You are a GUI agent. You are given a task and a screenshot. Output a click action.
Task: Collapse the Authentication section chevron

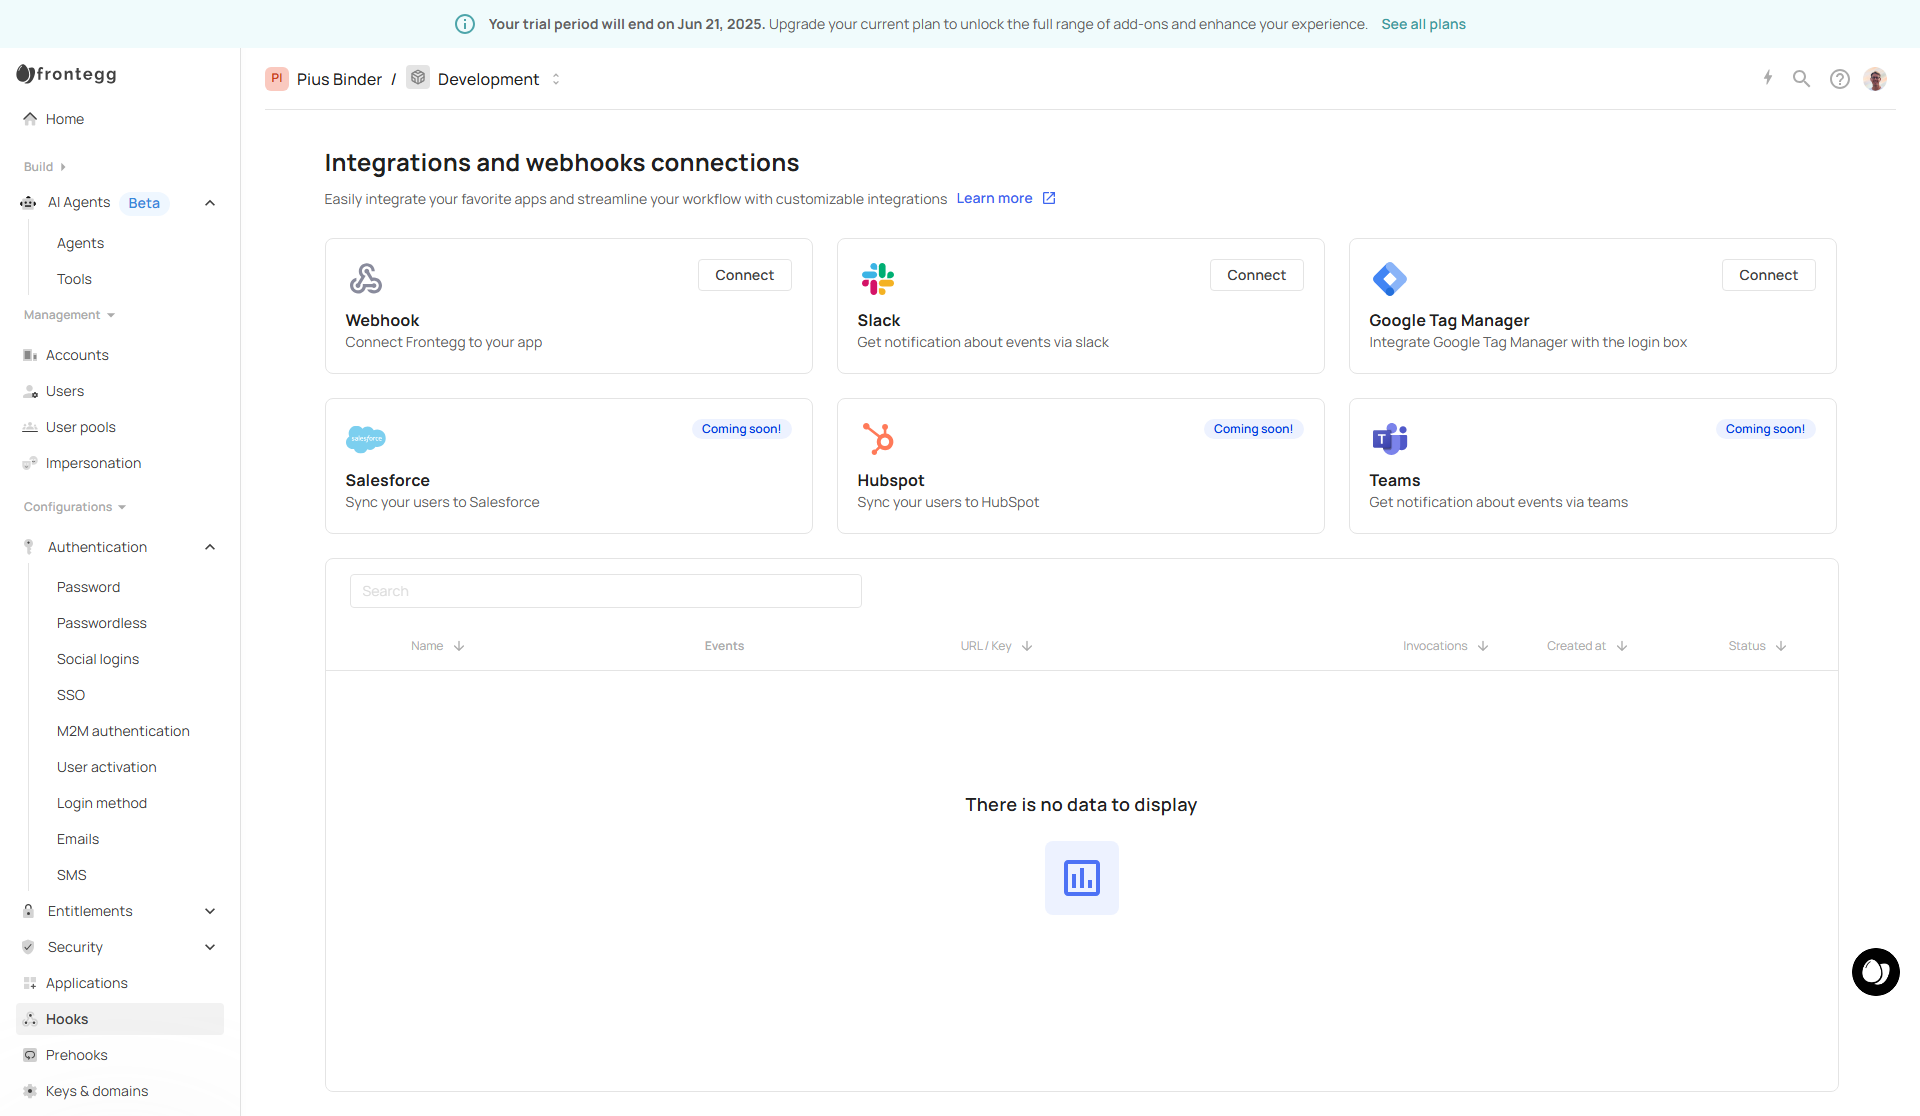(210, 547)
